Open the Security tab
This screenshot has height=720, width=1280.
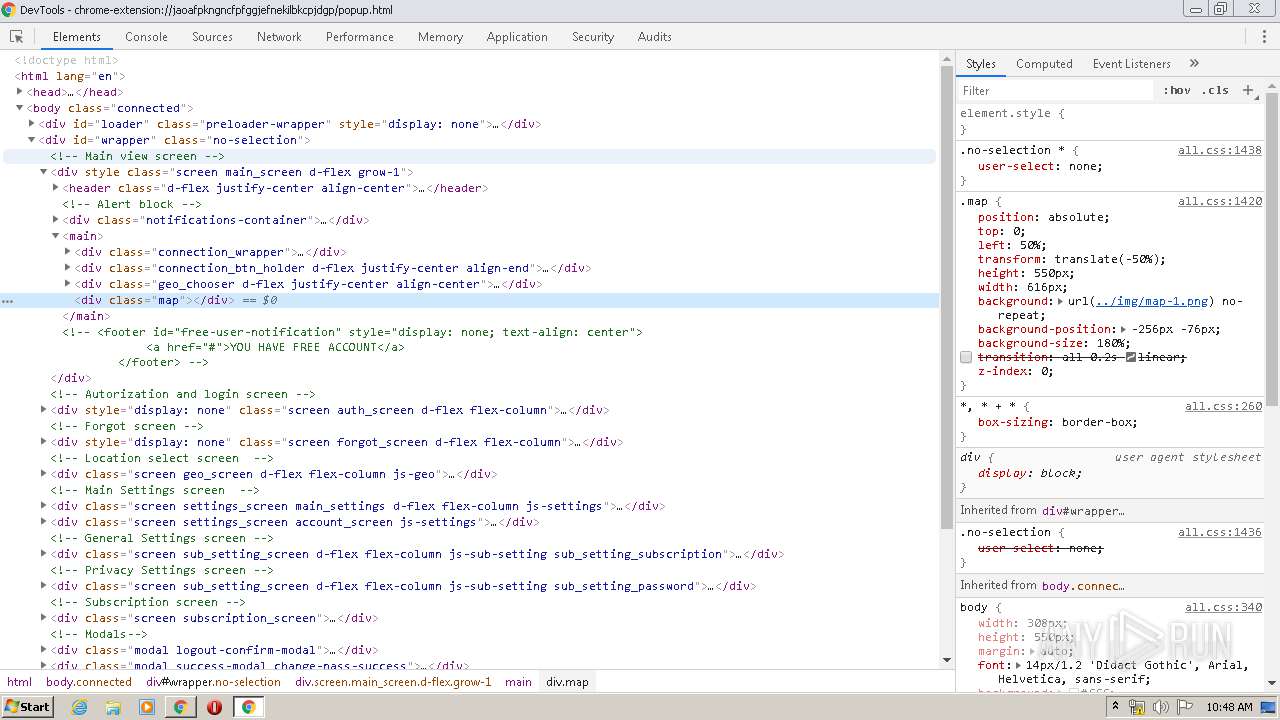coord(593,36)
